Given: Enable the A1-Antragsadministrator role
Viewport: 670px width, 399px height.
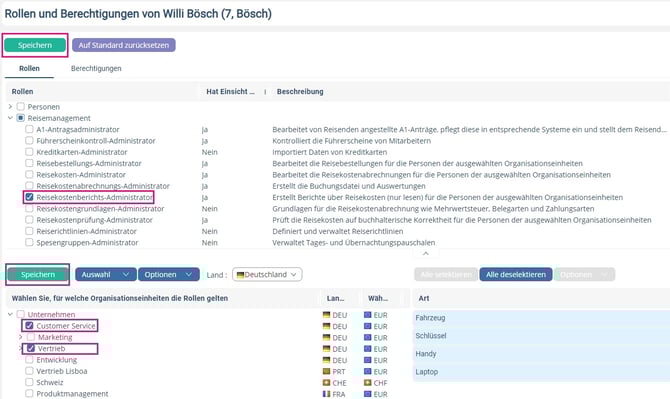Looking at the screenshot, I should [29, 129].
